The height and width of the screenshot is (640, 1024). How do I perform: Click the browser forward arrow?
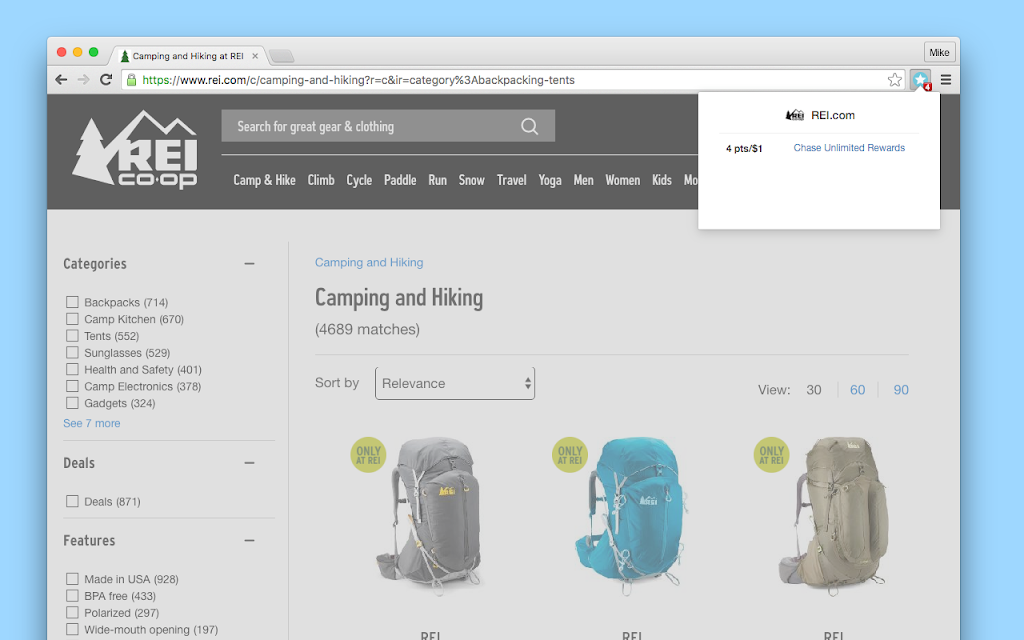84,80
